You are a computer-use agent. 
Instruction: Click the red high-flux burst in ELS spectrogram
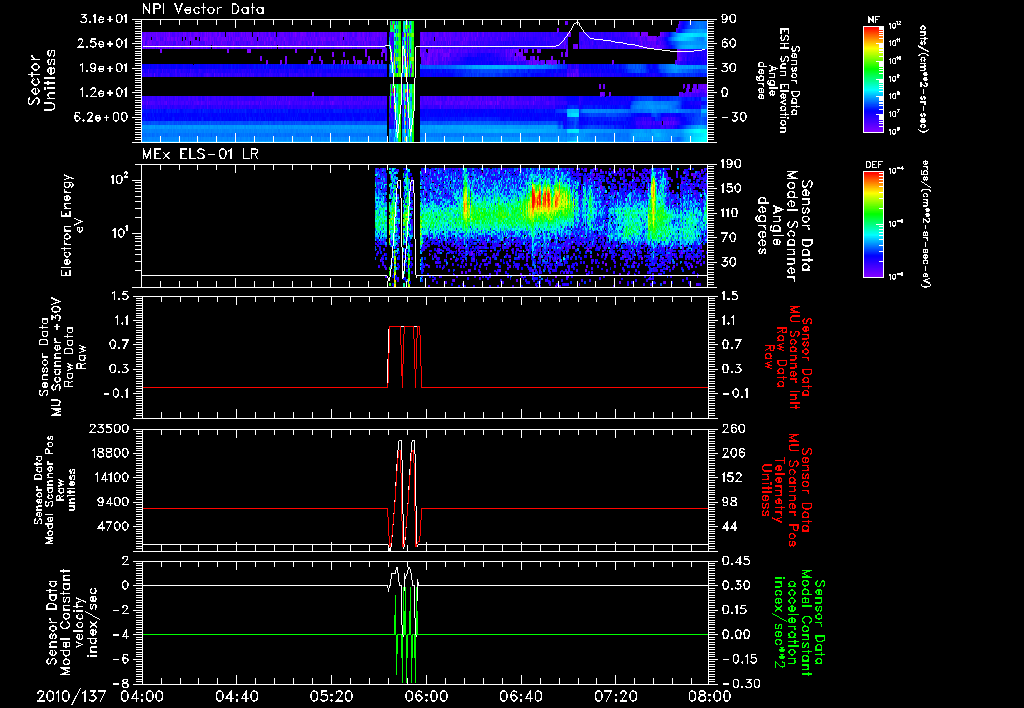(546, 198)
